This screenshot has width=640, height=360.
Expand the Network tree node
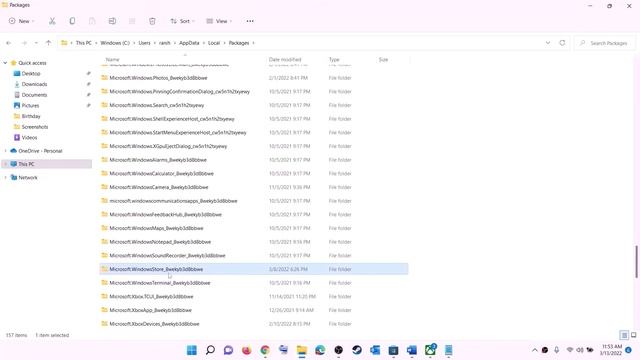click(5, 178)
